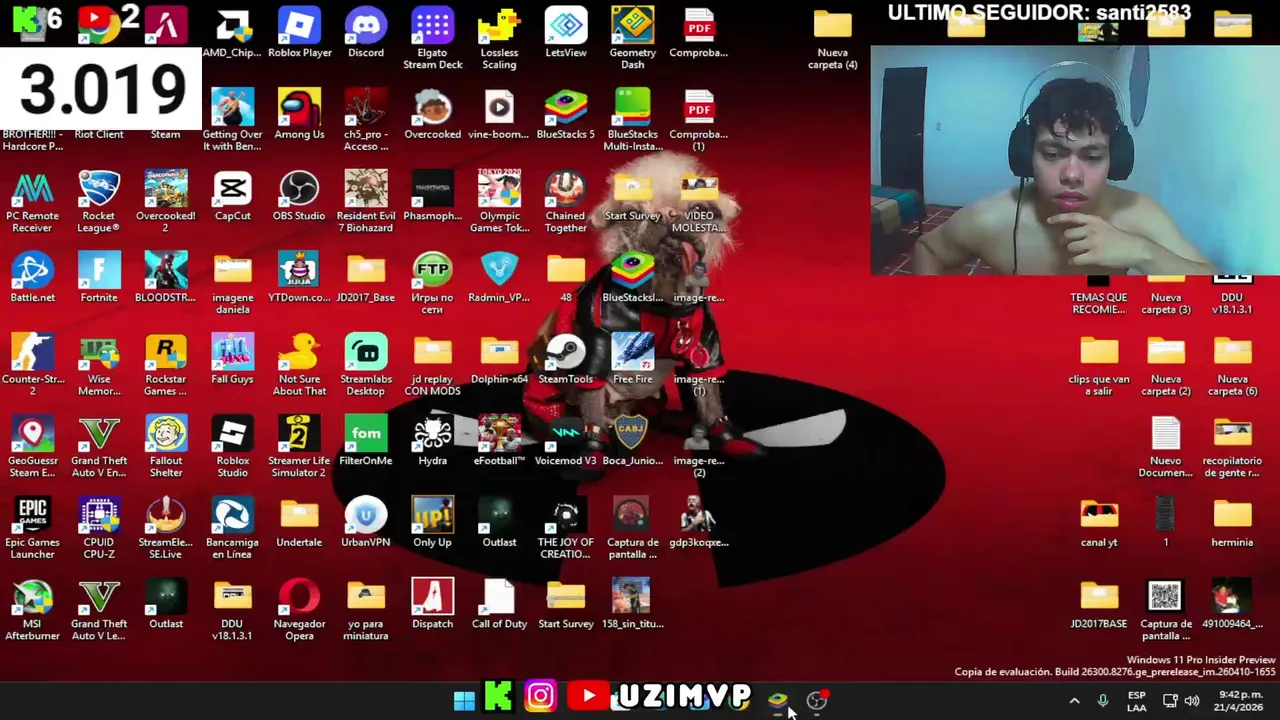
Task: Open the Free Fire desktop icon
Action: pyautogui.click(x=632, y=360)
